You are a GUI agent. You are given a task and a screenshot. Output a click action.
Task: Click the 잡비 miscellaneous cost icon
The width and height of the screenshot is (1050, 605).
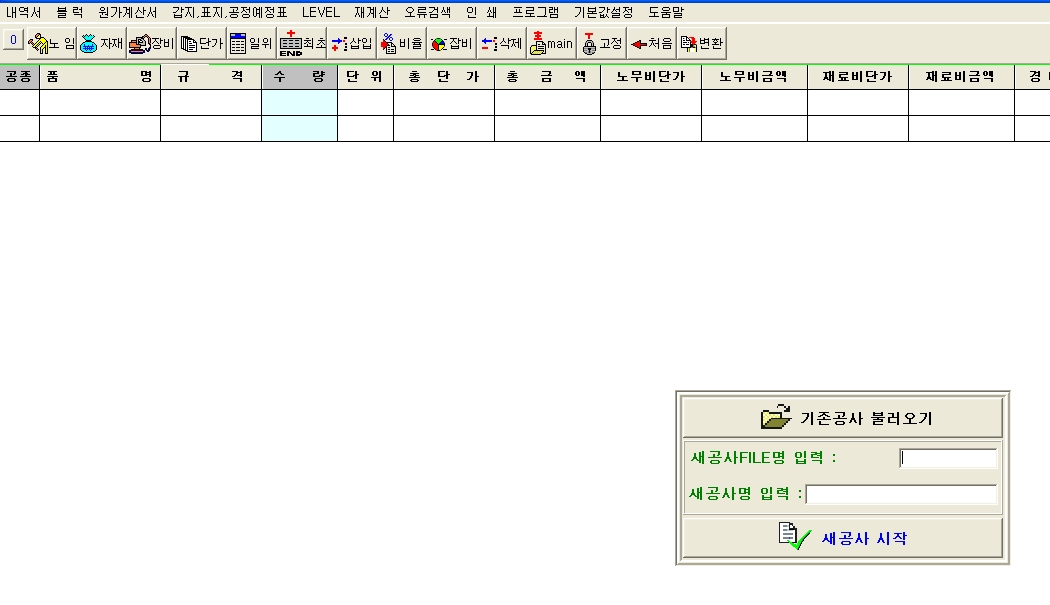tap(452, 44)
